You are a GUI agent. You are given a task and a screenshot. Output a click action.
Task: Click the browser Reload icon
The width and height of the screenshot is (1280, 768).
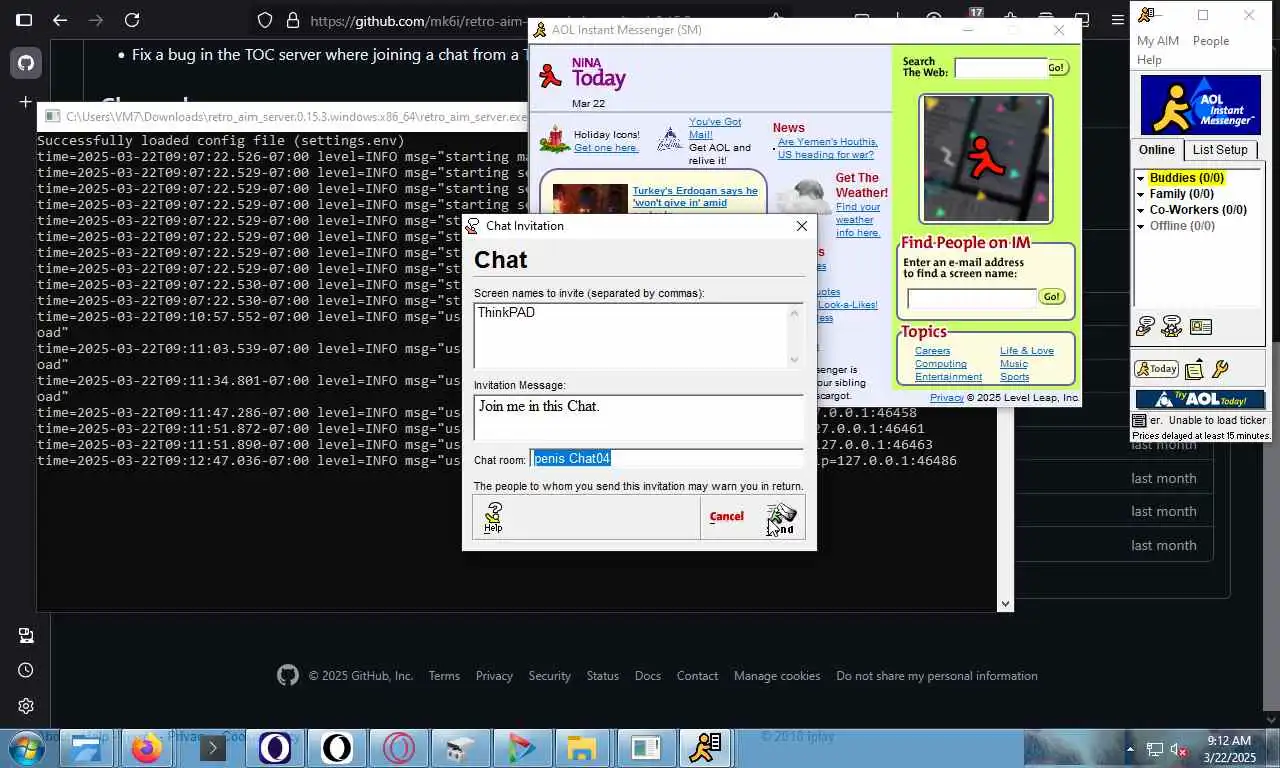(x=132, y=20)
